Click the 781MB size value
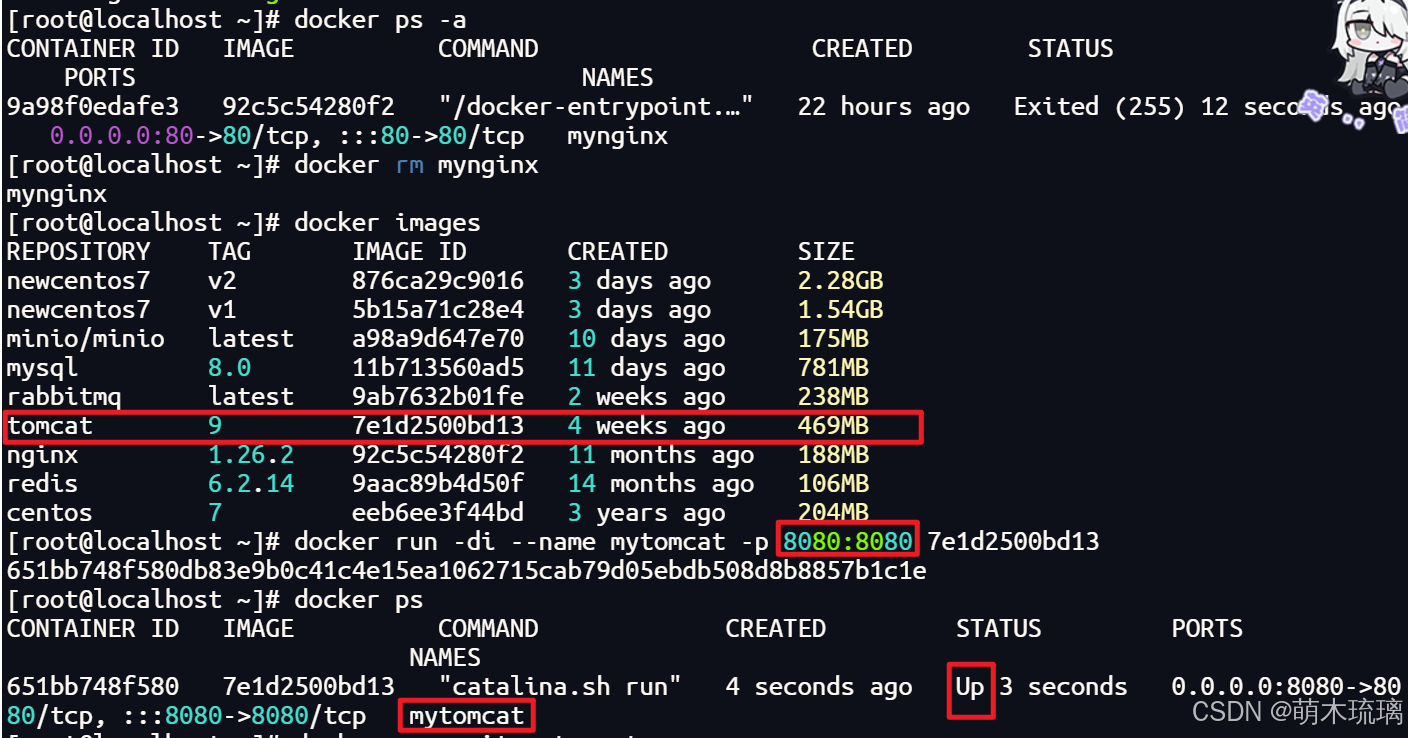Image resolution: width=1408 pixels, height=738 pixels. [833, 368]
